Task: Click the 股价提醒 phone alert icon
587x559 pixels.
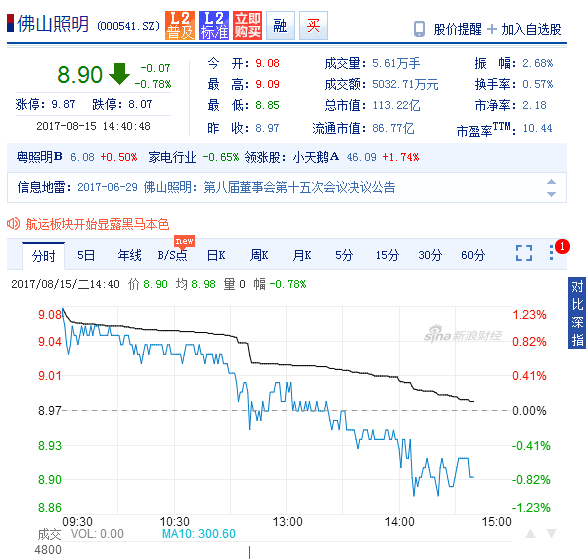Action: [419, 29]
